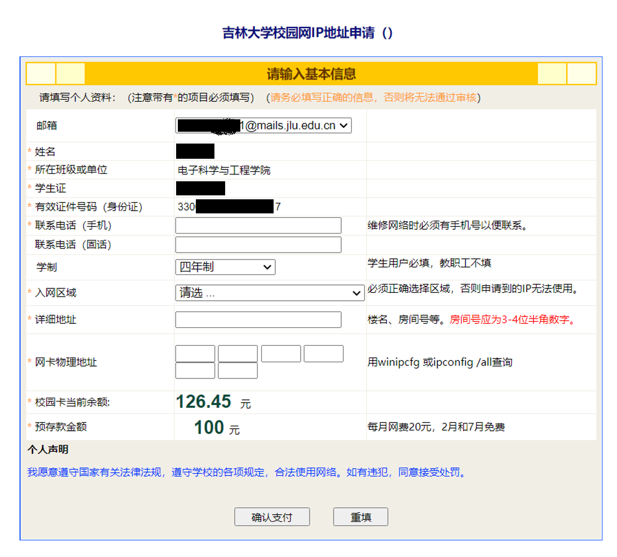Click the 联系电话（手机）input field

(258, 226)
